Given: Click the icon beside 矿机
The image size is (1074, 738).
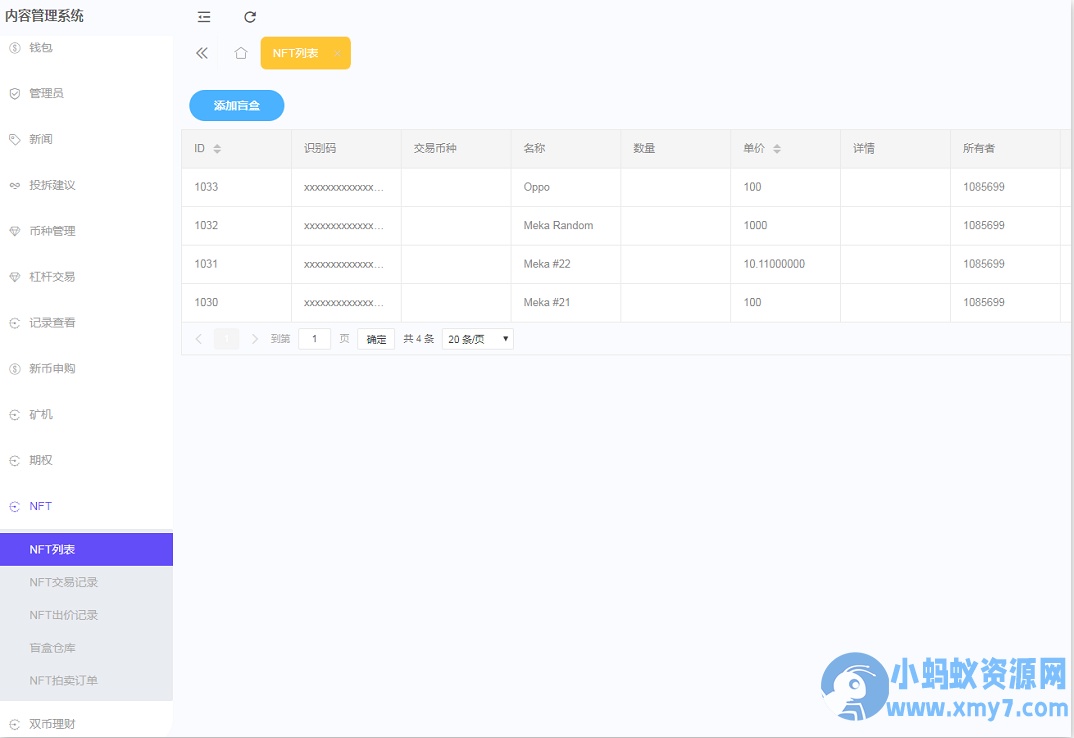Looking at the screenshot, I should coord(14,415).
